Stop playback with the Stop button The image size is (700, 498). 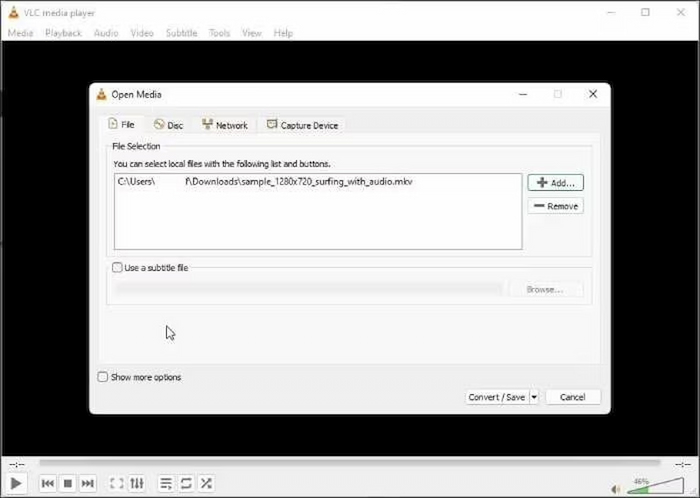pos(68,483)
